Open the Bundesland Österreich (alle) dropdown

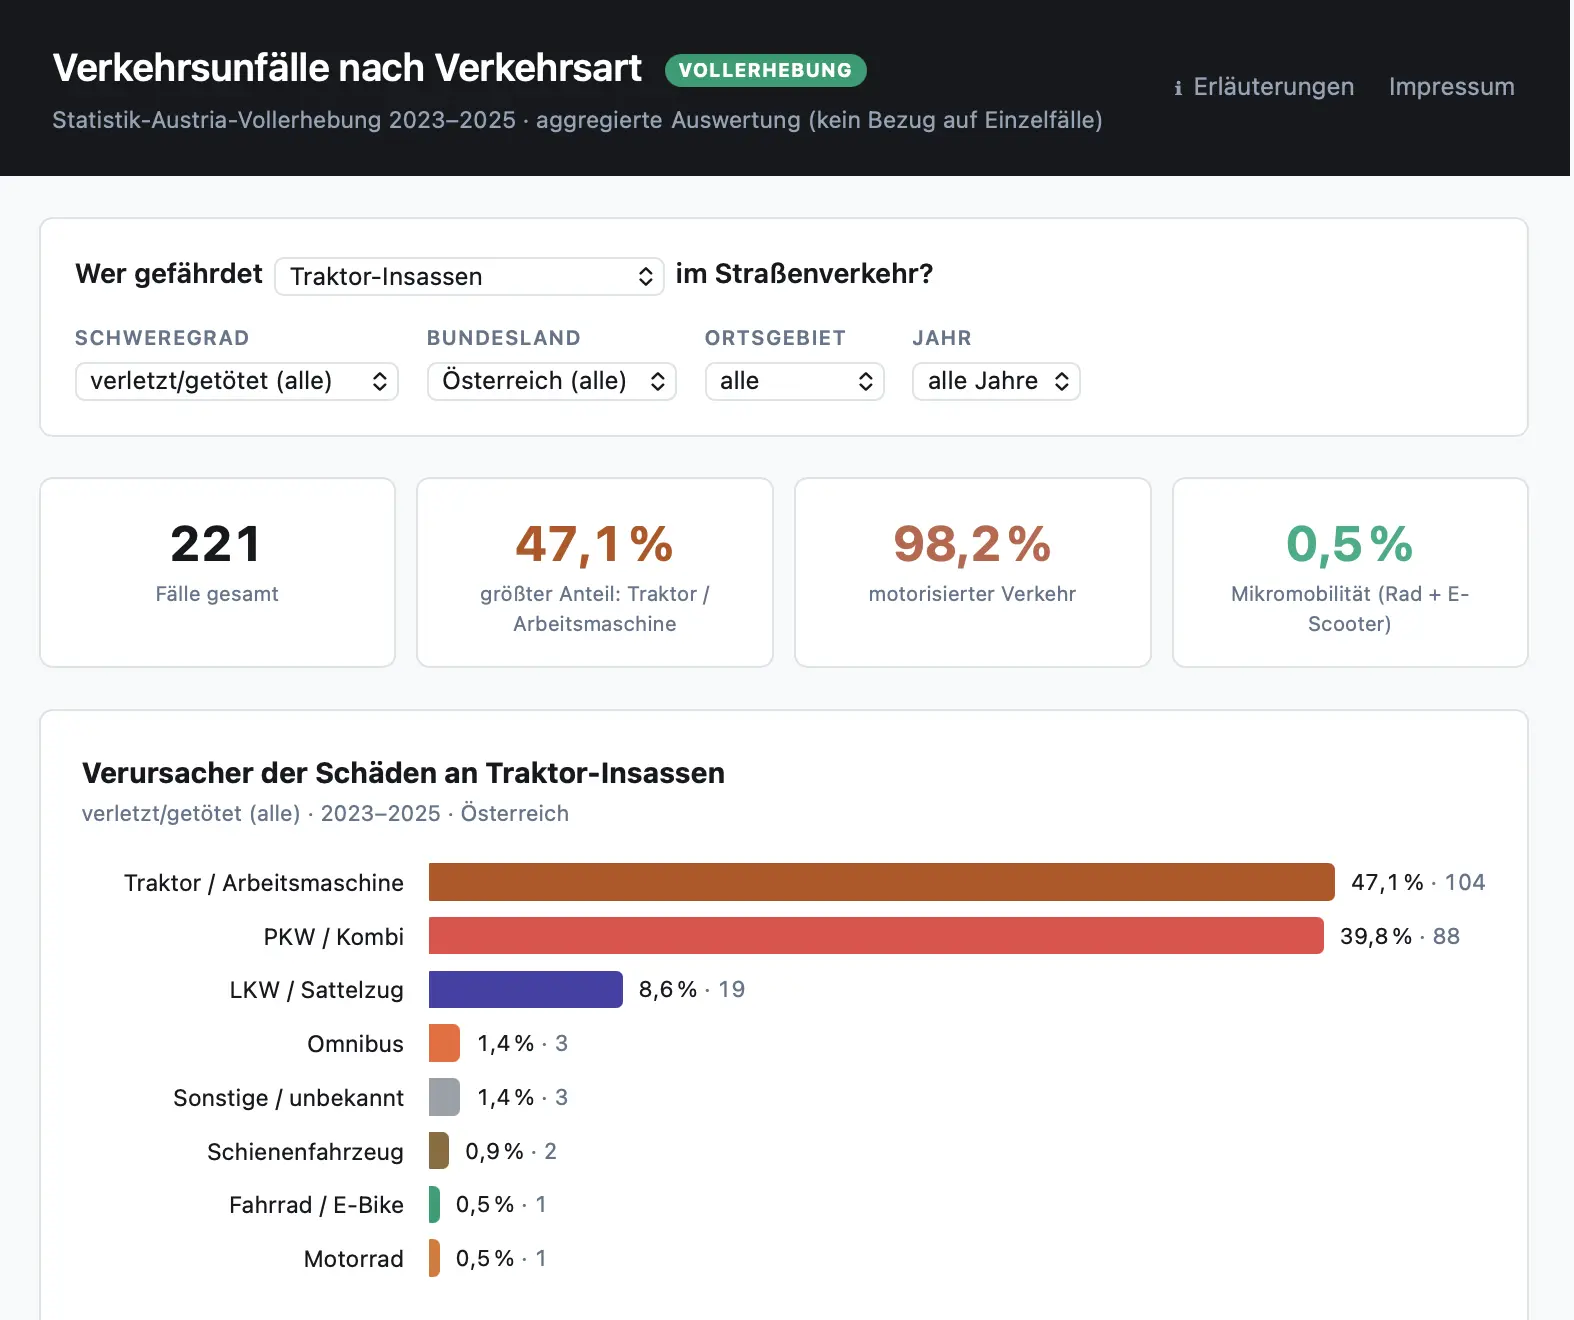coord(552,381)
